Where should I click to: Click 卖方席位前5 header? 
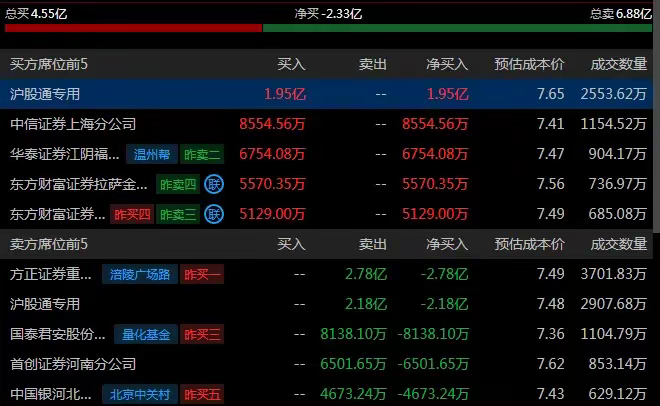point(49,244)
